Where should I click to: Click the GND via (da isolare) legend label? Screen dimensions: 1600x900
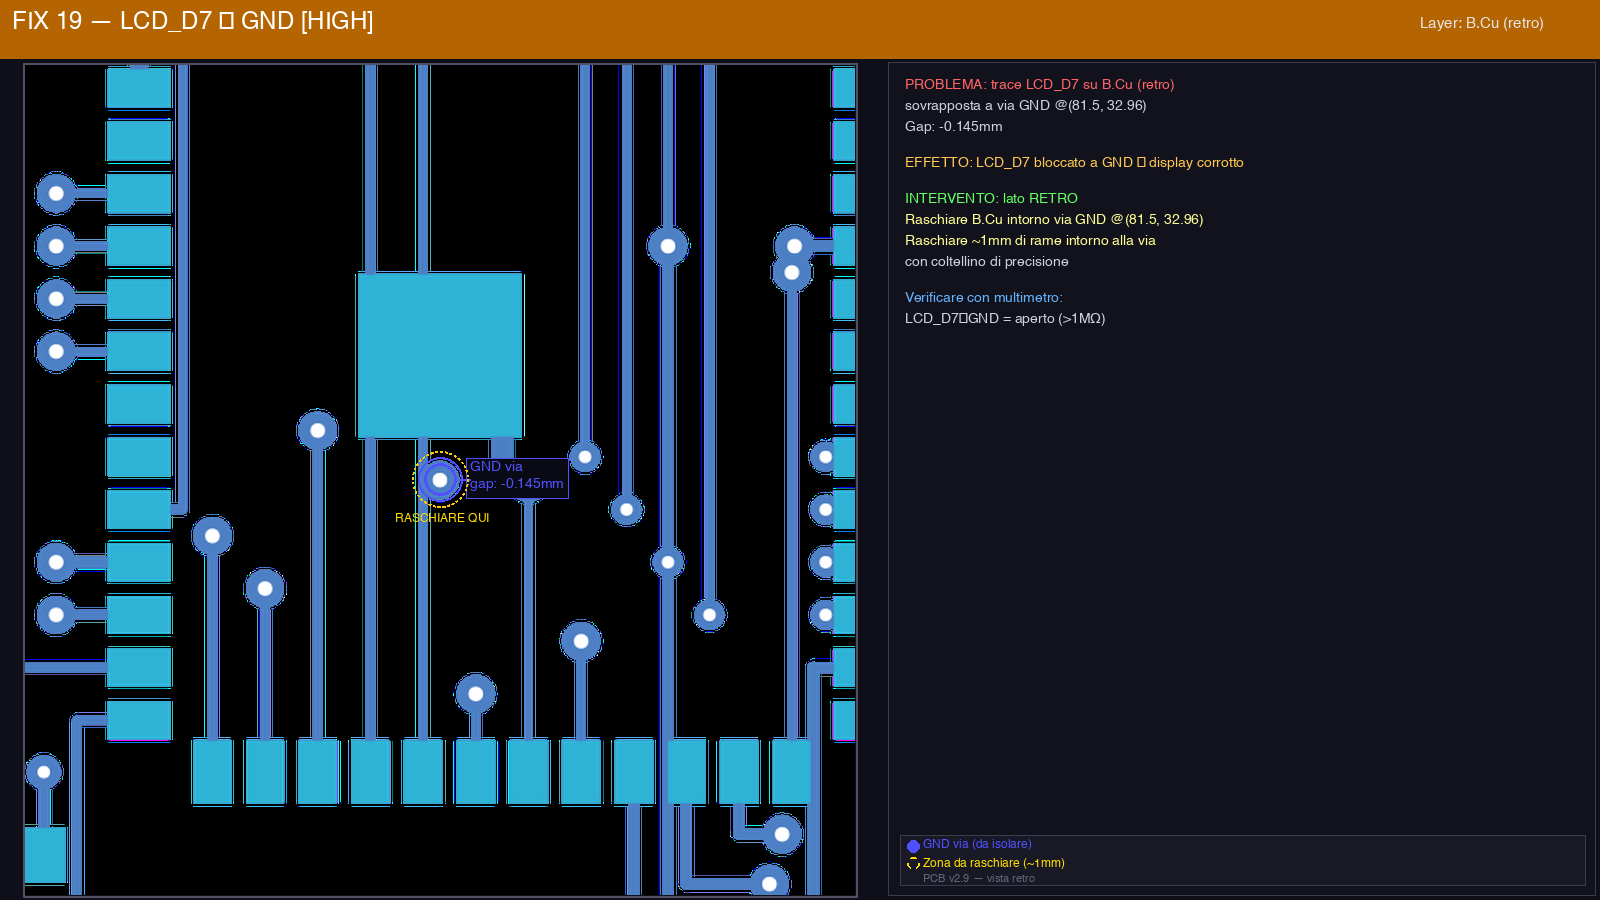[x=977, y=845]
